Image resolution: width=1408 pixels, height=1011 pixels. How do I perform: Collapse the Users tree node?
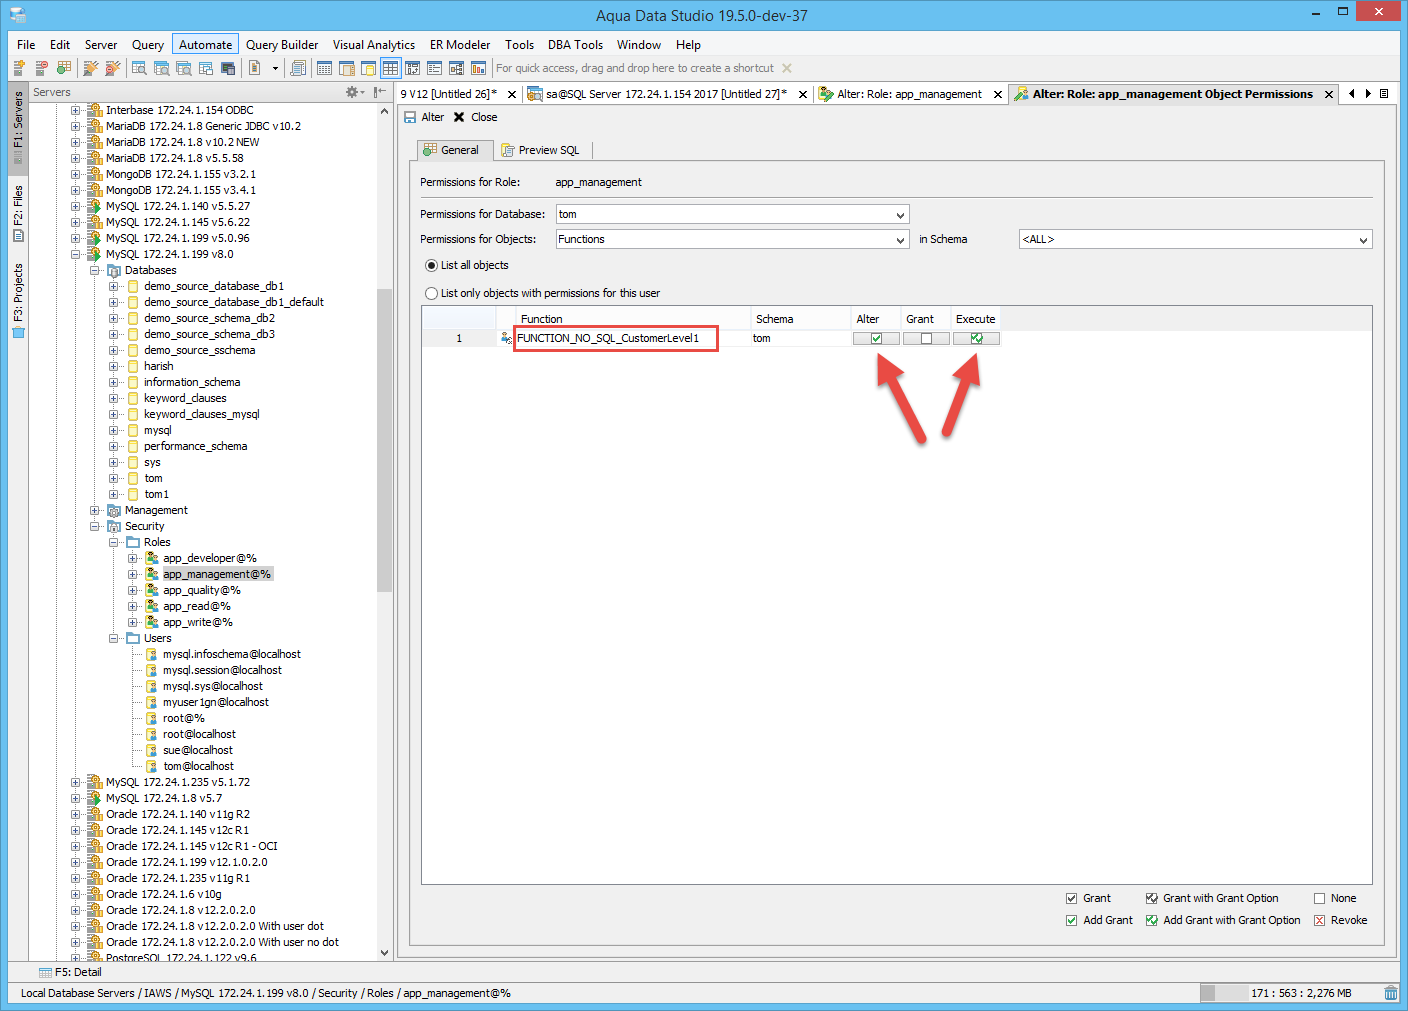pyautogui.click(x=114, y=638)
